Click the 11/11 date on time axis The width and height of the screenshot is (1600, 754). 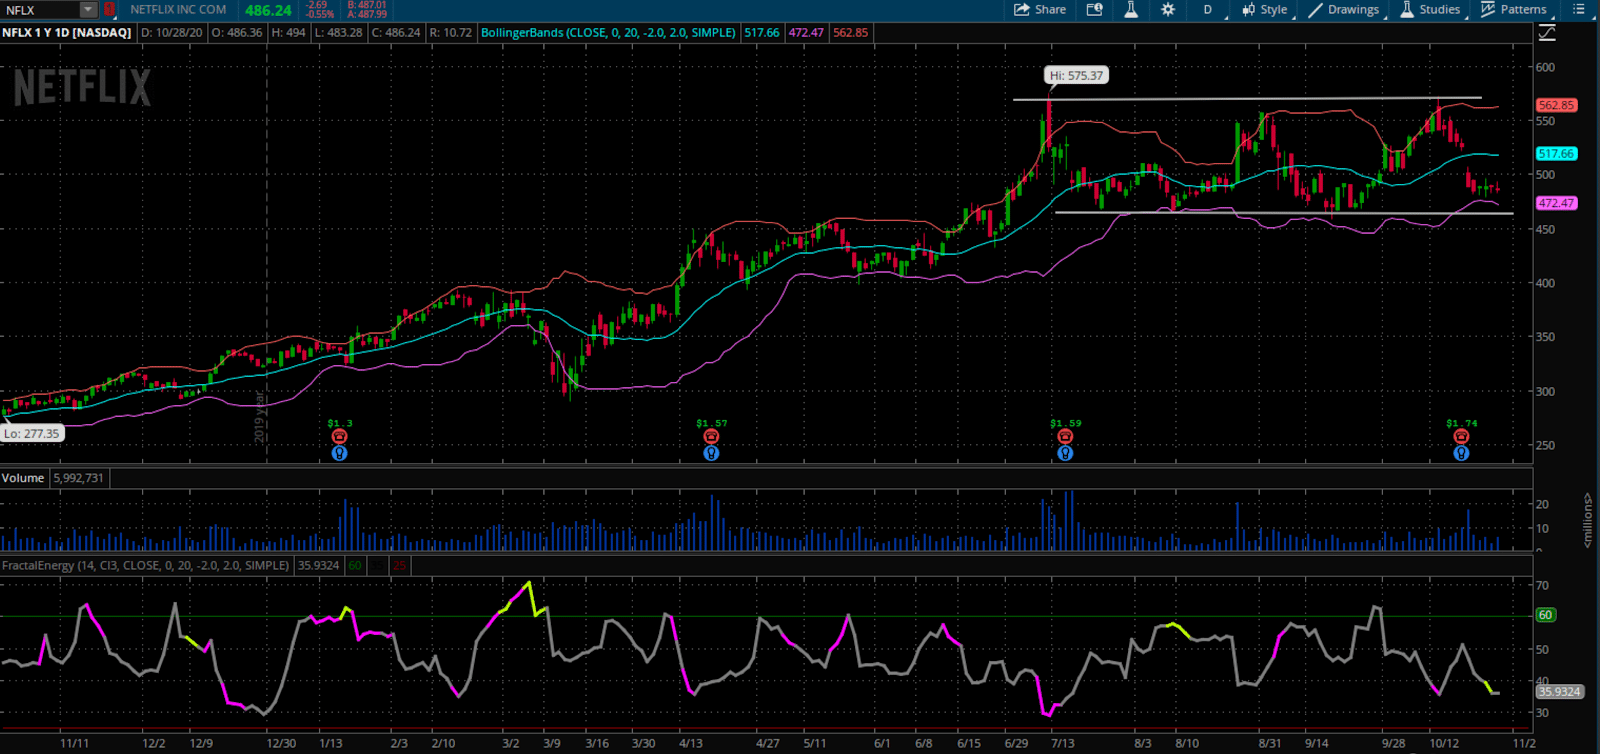click(x=75, y=744)
